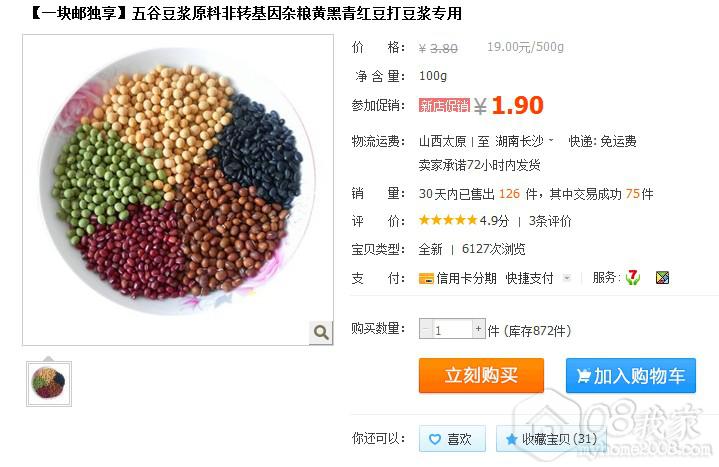719x467 pixels.
Task: Expand the payment methods dropdown arrow
Action: (x=567, y=278)
